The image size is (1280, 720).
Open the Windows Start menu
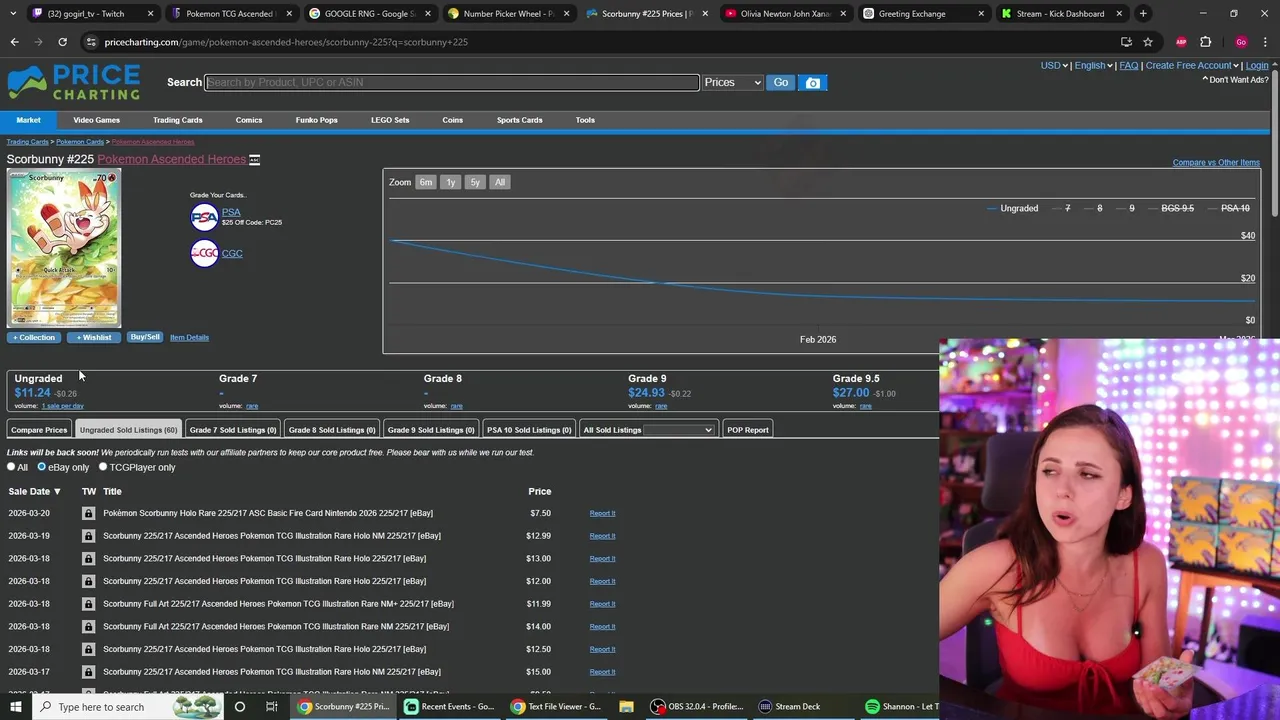click(15, 707)
